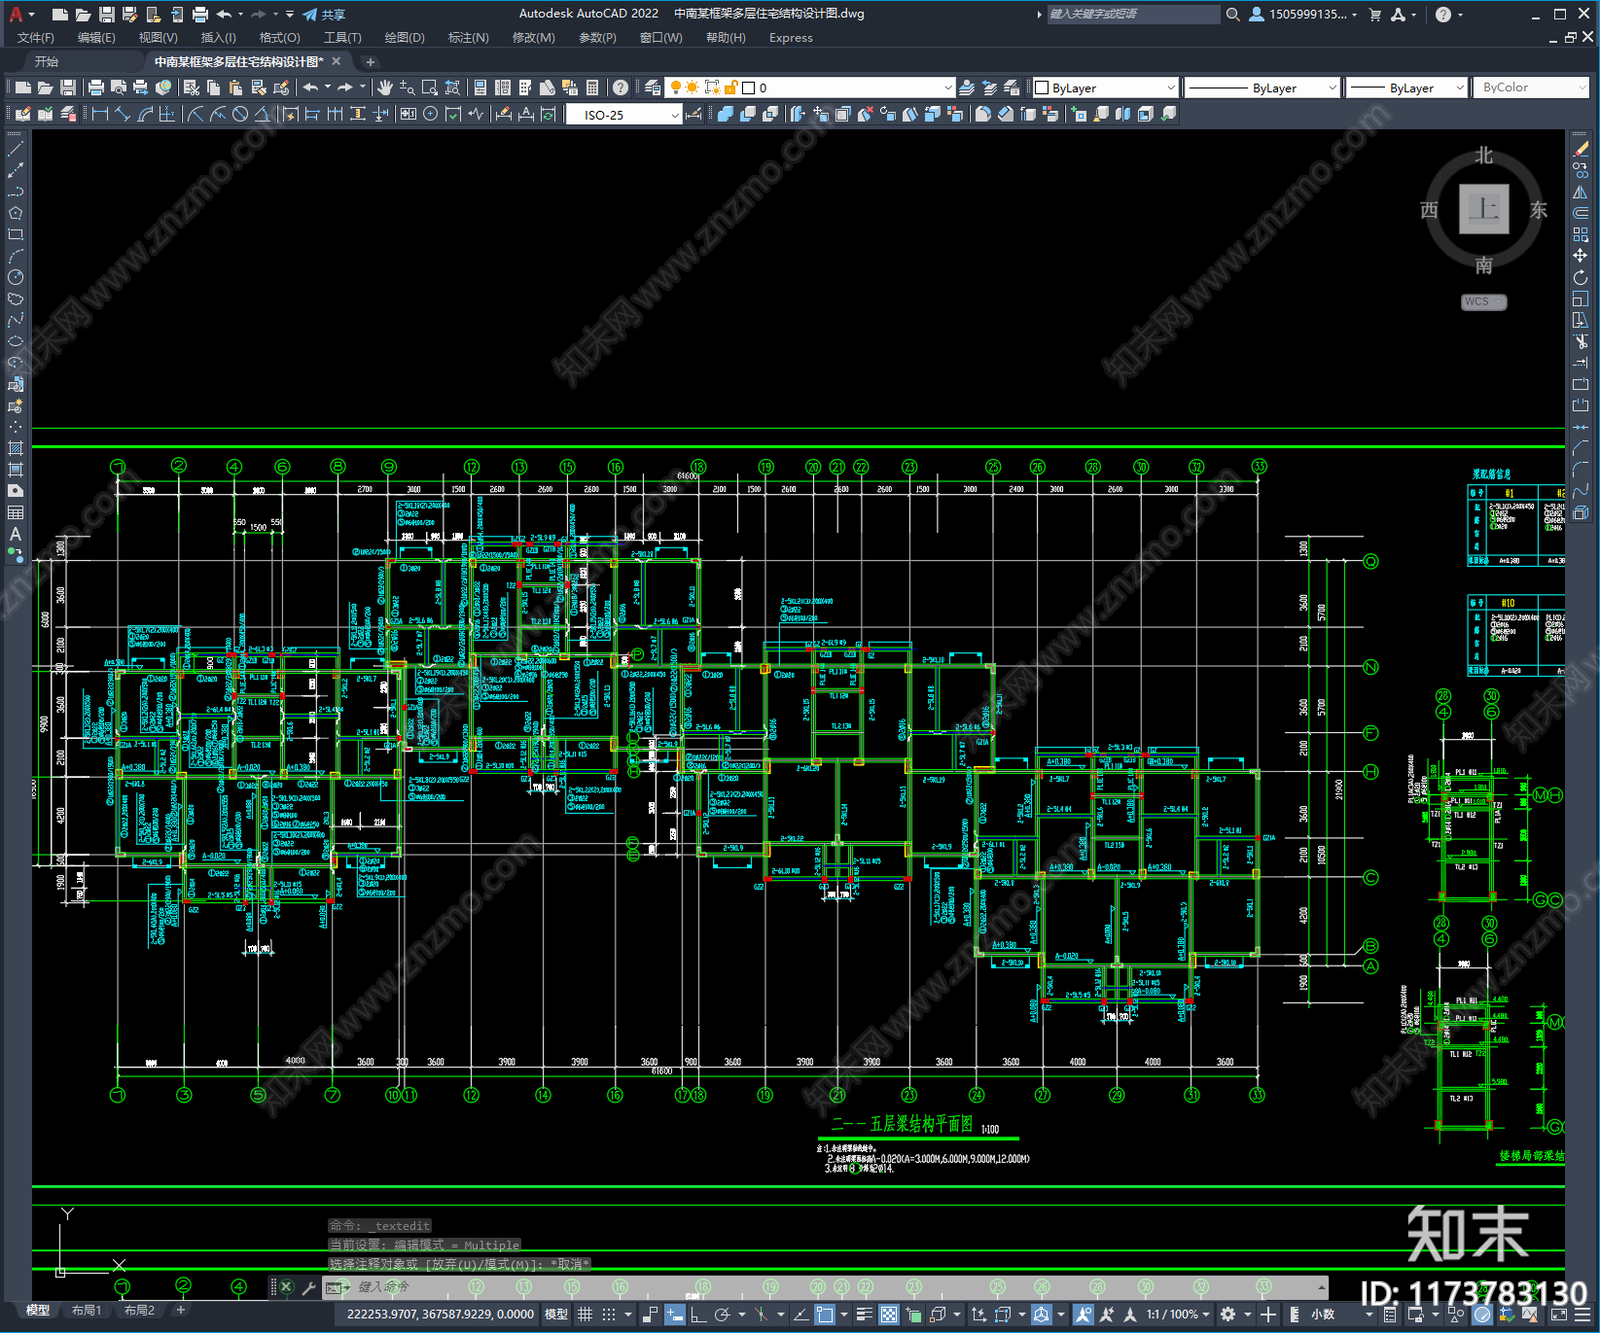The width and height of the screenshot is (1600, 1333).
Task: Toggle polar tracking in status bar
Action: (722, 1314)
